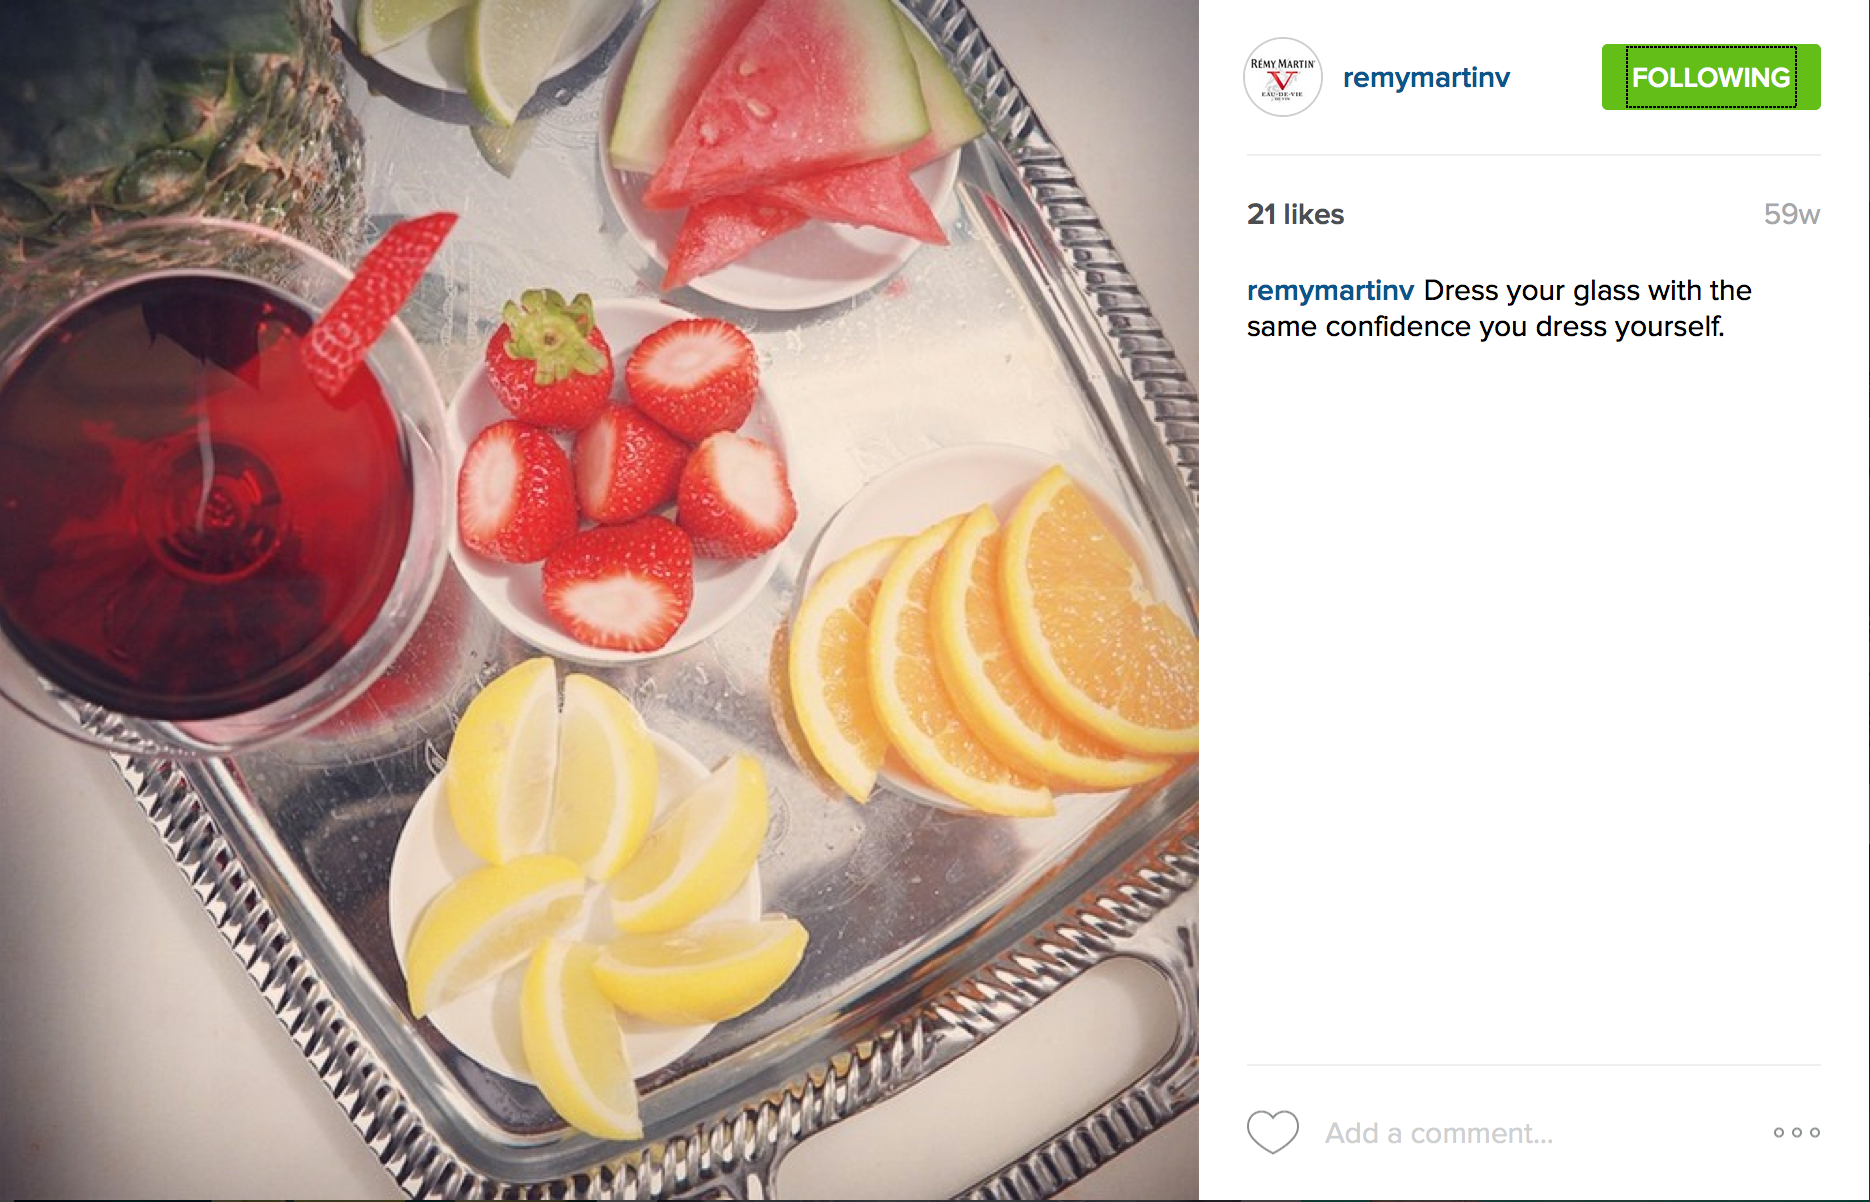The width and height of the screenshot is (1870, 1202).
Task: Toggle the green FOLLOWING button
Action: (1711, 77)
